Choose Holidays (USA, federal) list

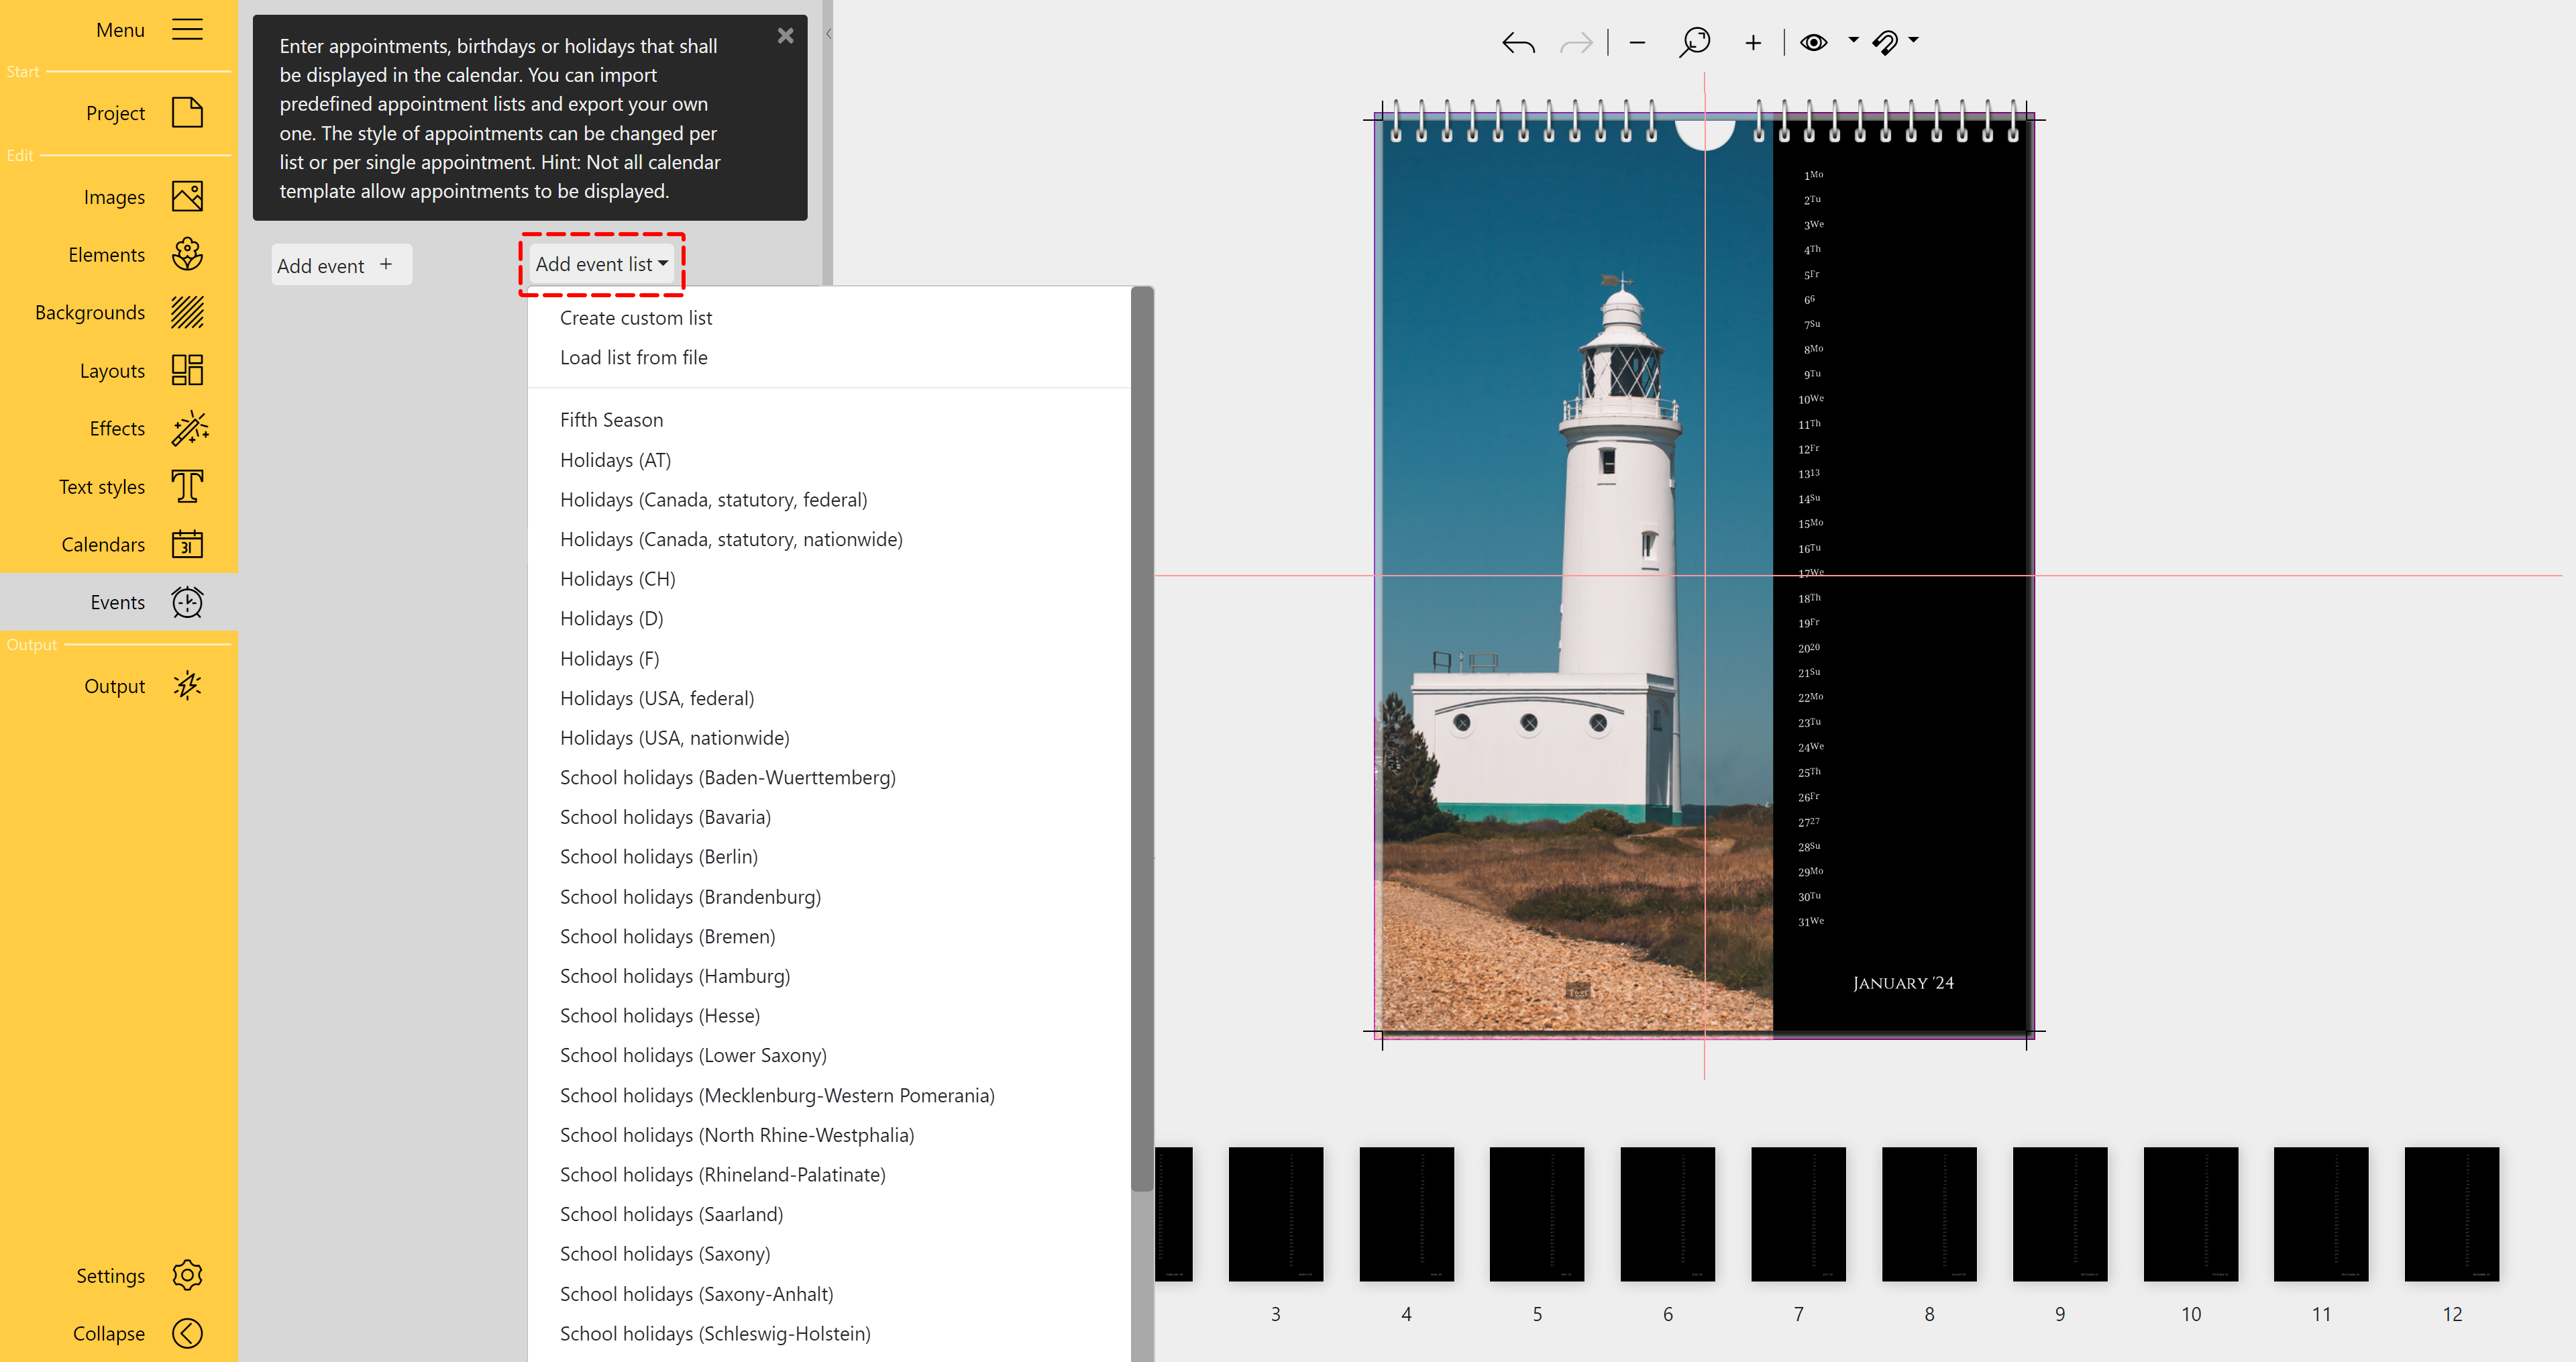656,698
